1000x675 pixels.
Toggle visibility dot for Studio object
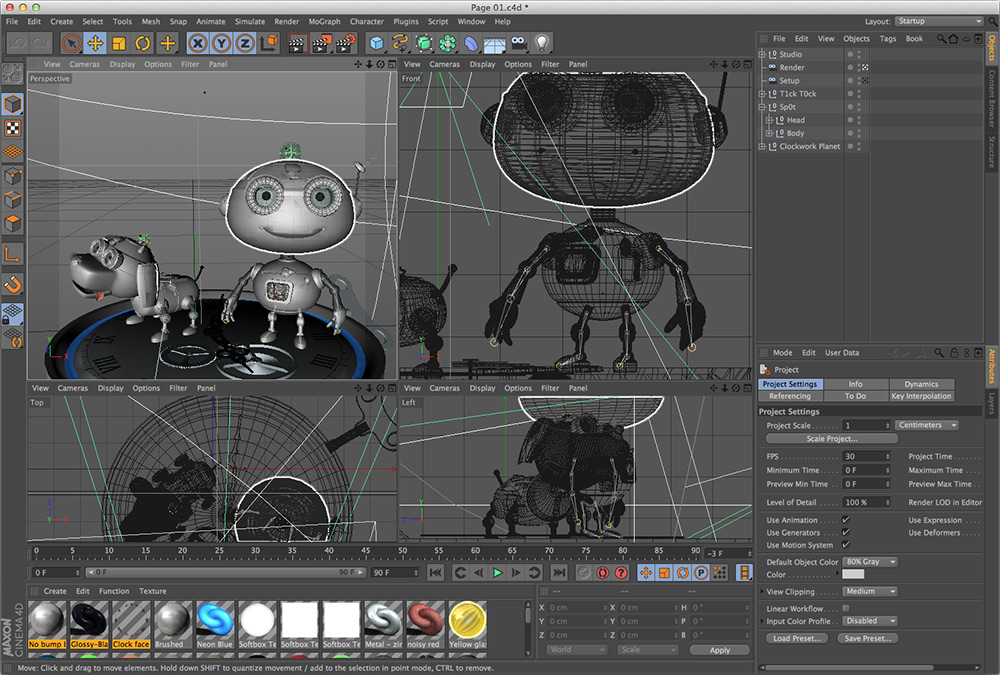(x=850, y=54)
